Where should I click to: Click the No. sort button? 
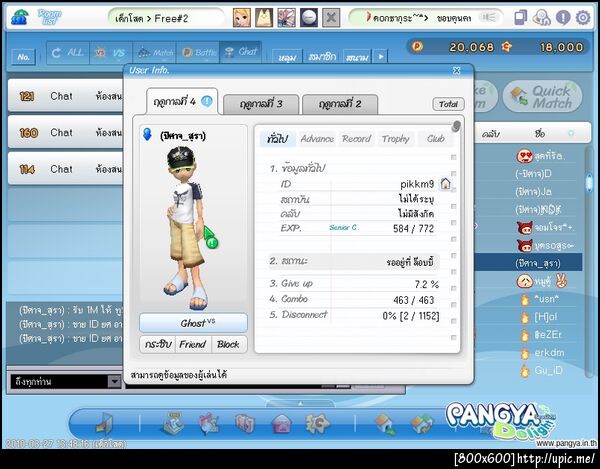pyautogui.click(x=23, y=57)
